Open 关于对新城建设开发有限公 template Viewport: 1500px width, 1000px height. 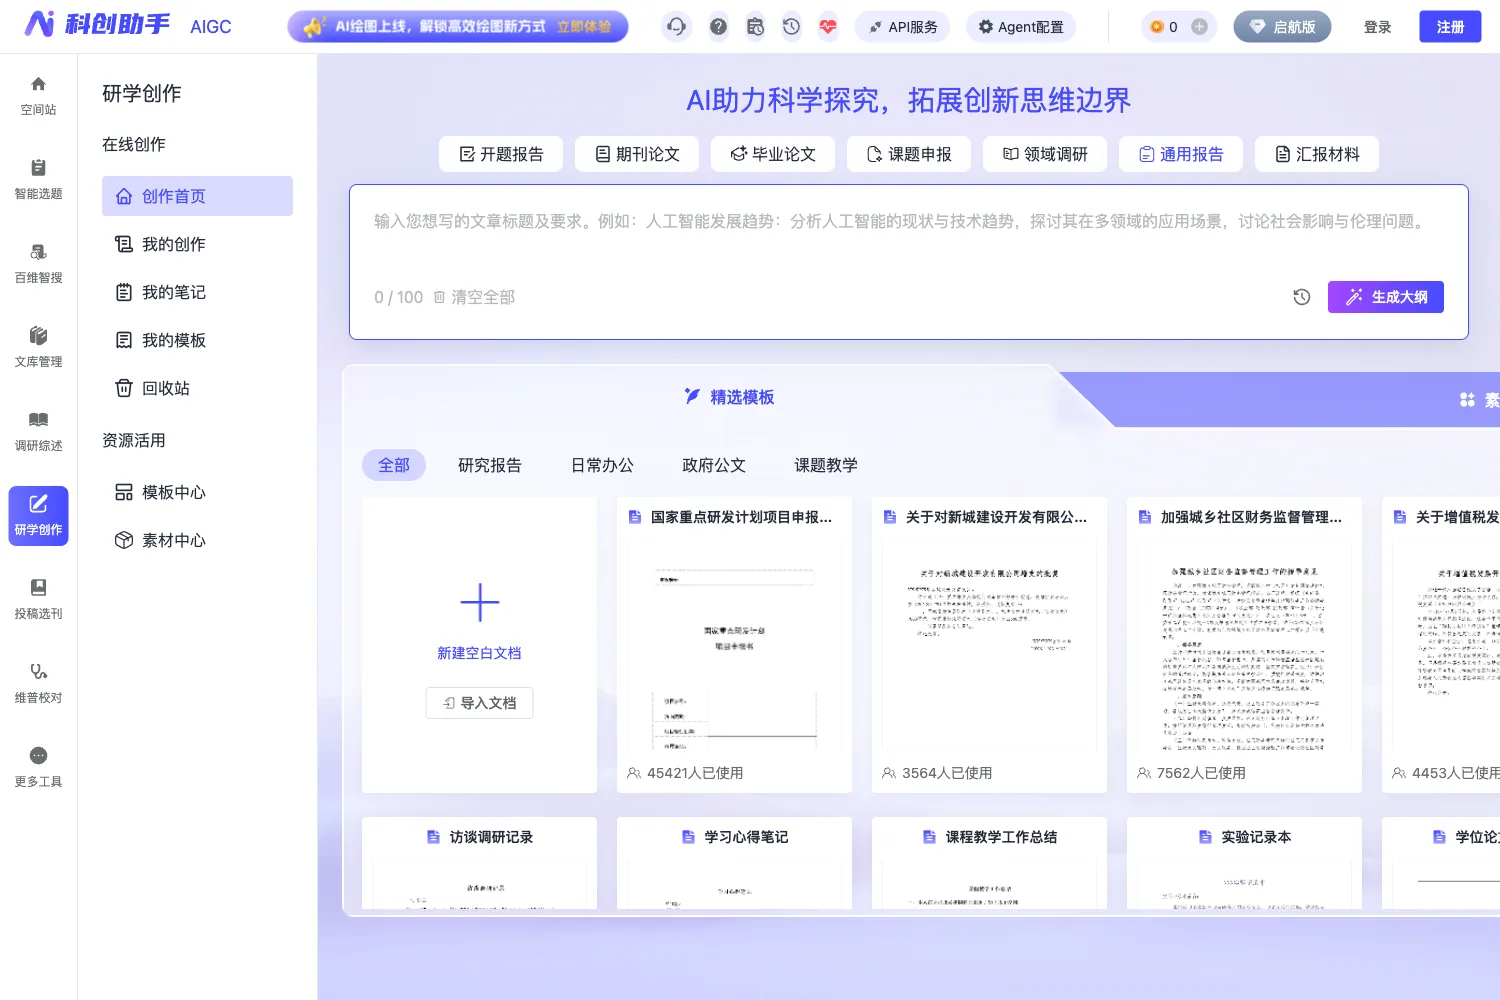(x=989, y=645)
